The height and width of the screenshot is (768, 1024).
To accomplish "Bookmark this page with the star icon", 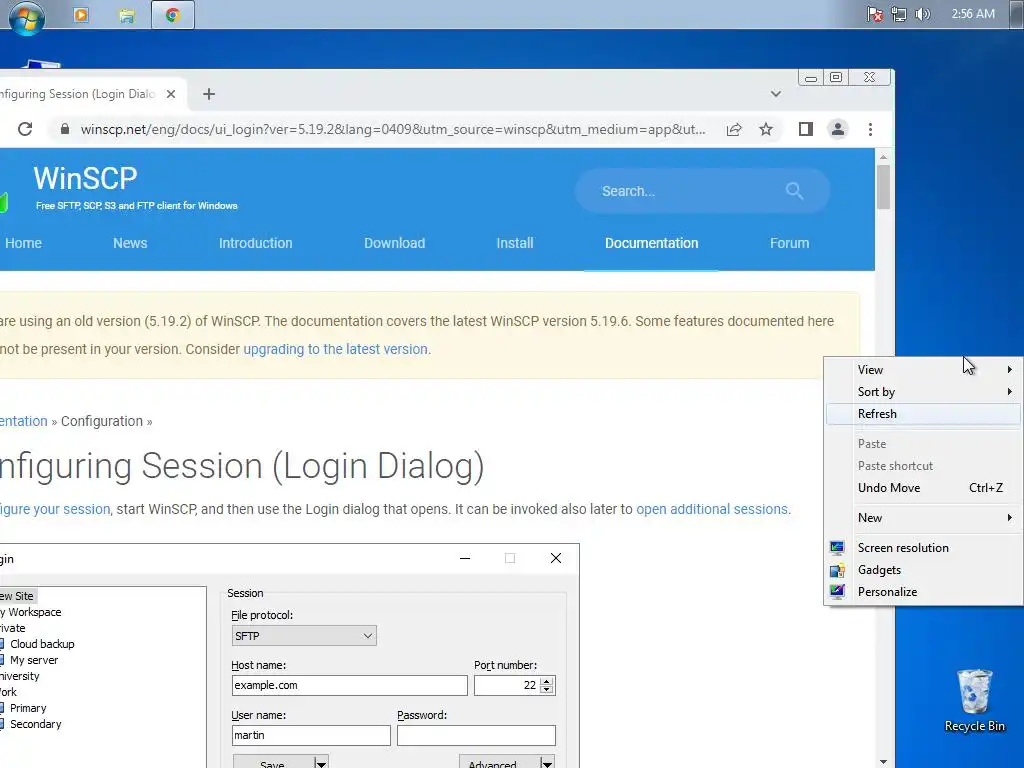I will coord(765,129).
